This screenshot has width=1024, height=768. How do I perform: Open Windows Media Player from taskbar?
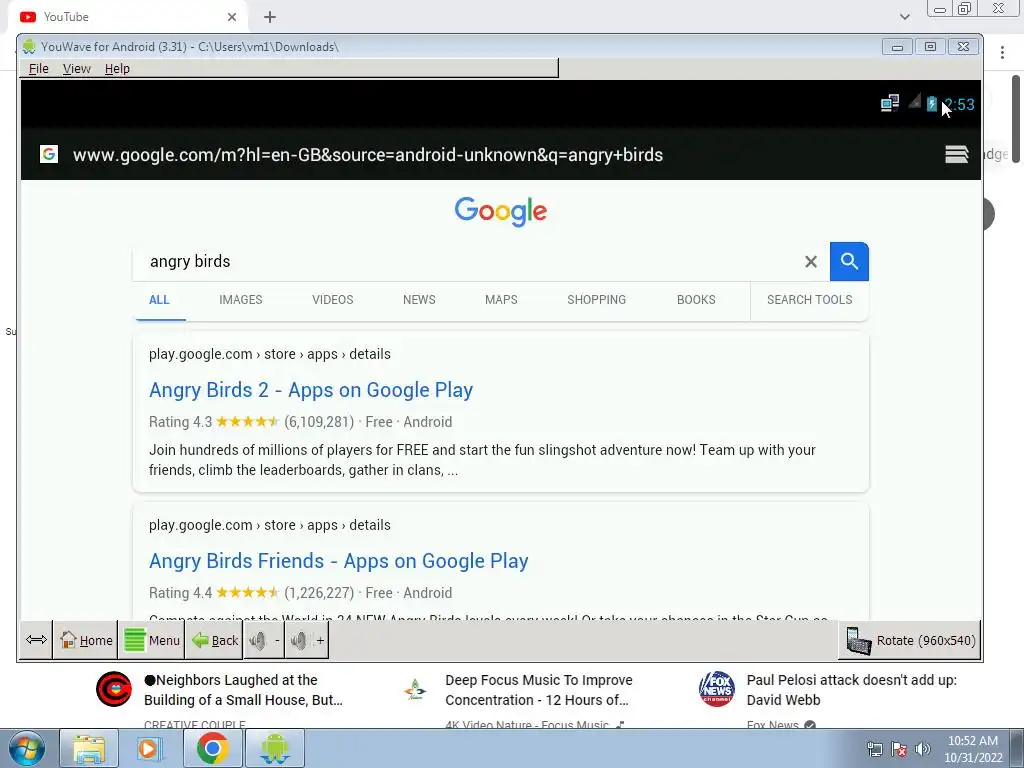(x=150, y=748)
